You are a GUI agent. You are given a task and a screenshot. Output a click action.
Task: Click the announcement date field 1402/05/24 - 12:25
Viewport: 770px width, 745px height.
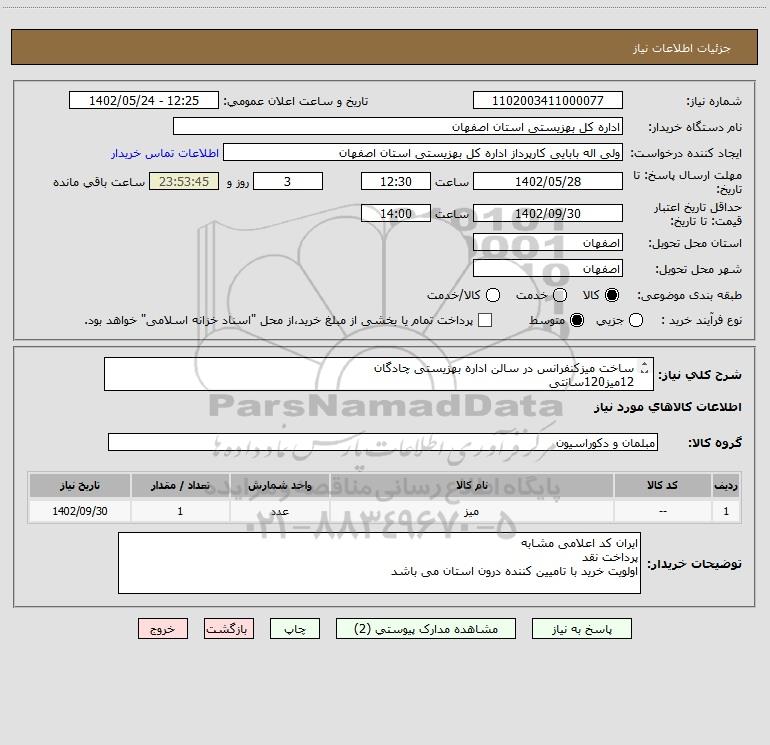coord(143,100)
